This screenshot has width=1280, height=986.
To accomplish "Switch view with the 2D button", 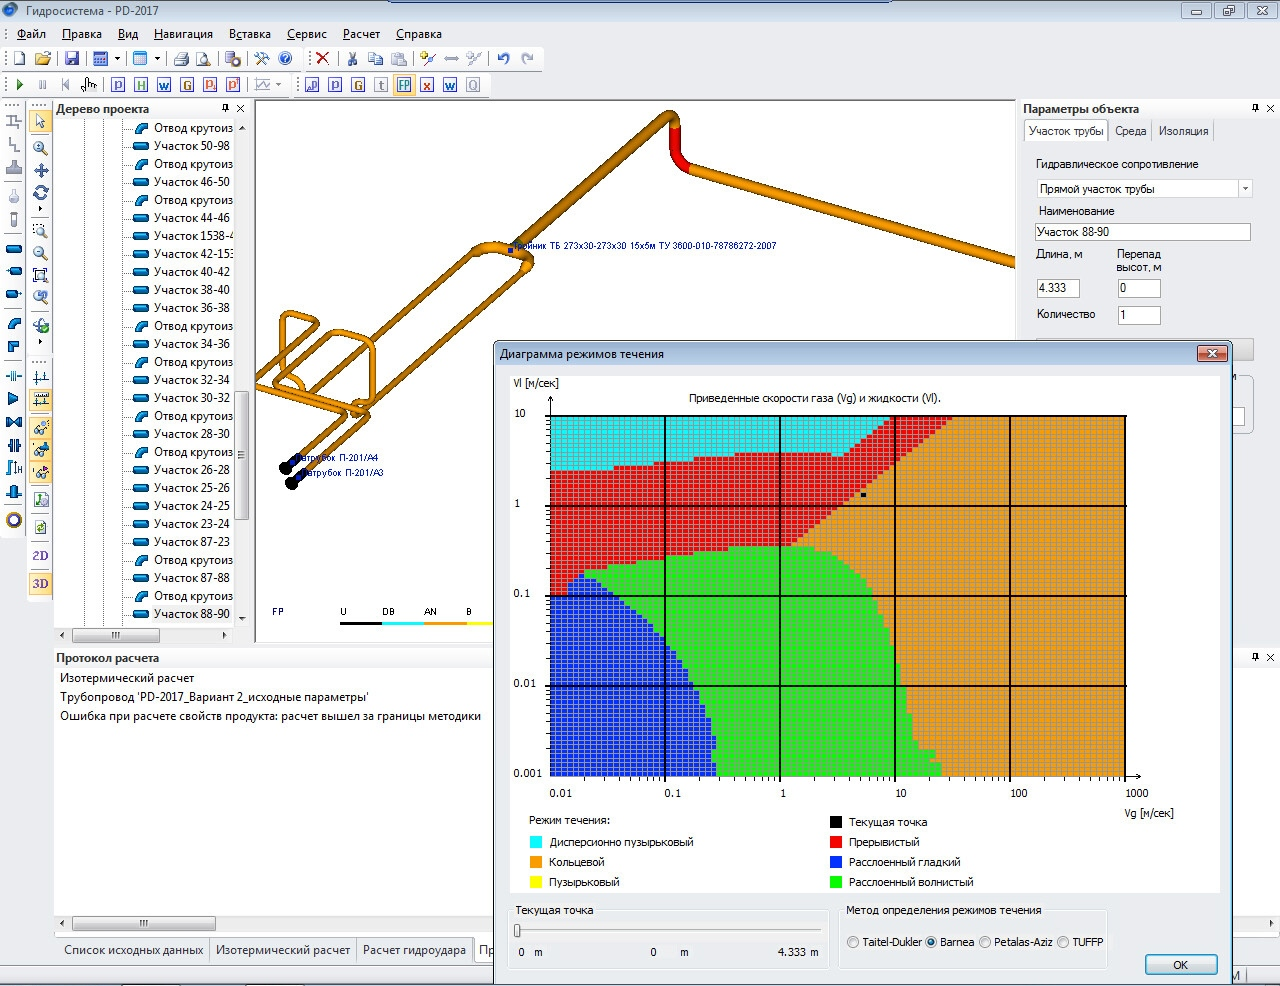I will 40,556.
